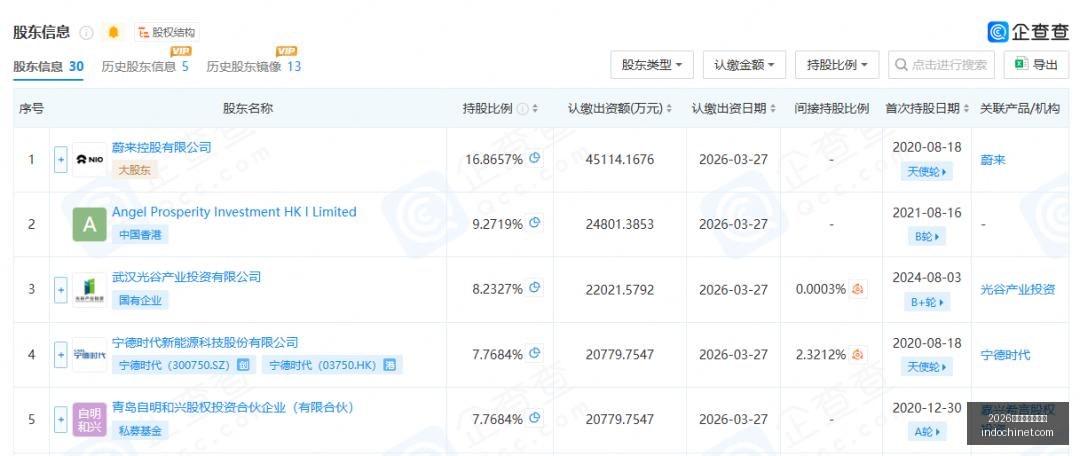Viewport: 1080px width, 456px height.
Task: Click the 私募基金 tag
Action: pyautogui.click(x=140, y=431)
